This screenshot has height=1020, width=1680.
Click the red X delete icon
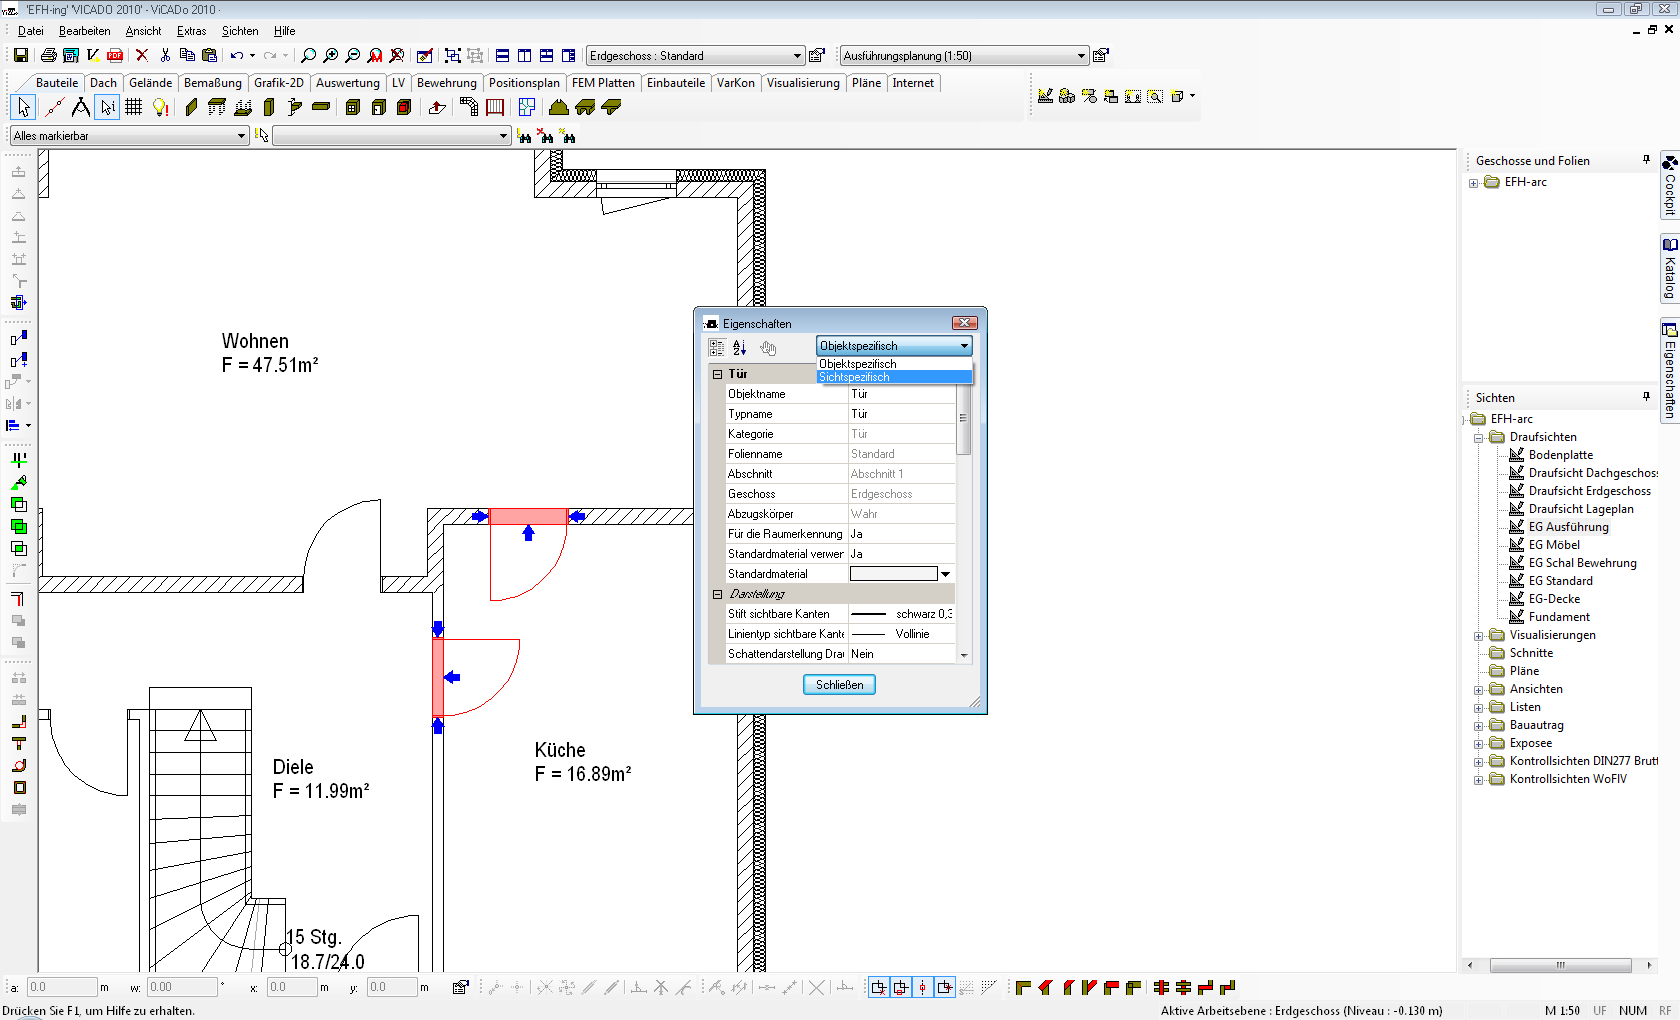(x=142, y=55)
